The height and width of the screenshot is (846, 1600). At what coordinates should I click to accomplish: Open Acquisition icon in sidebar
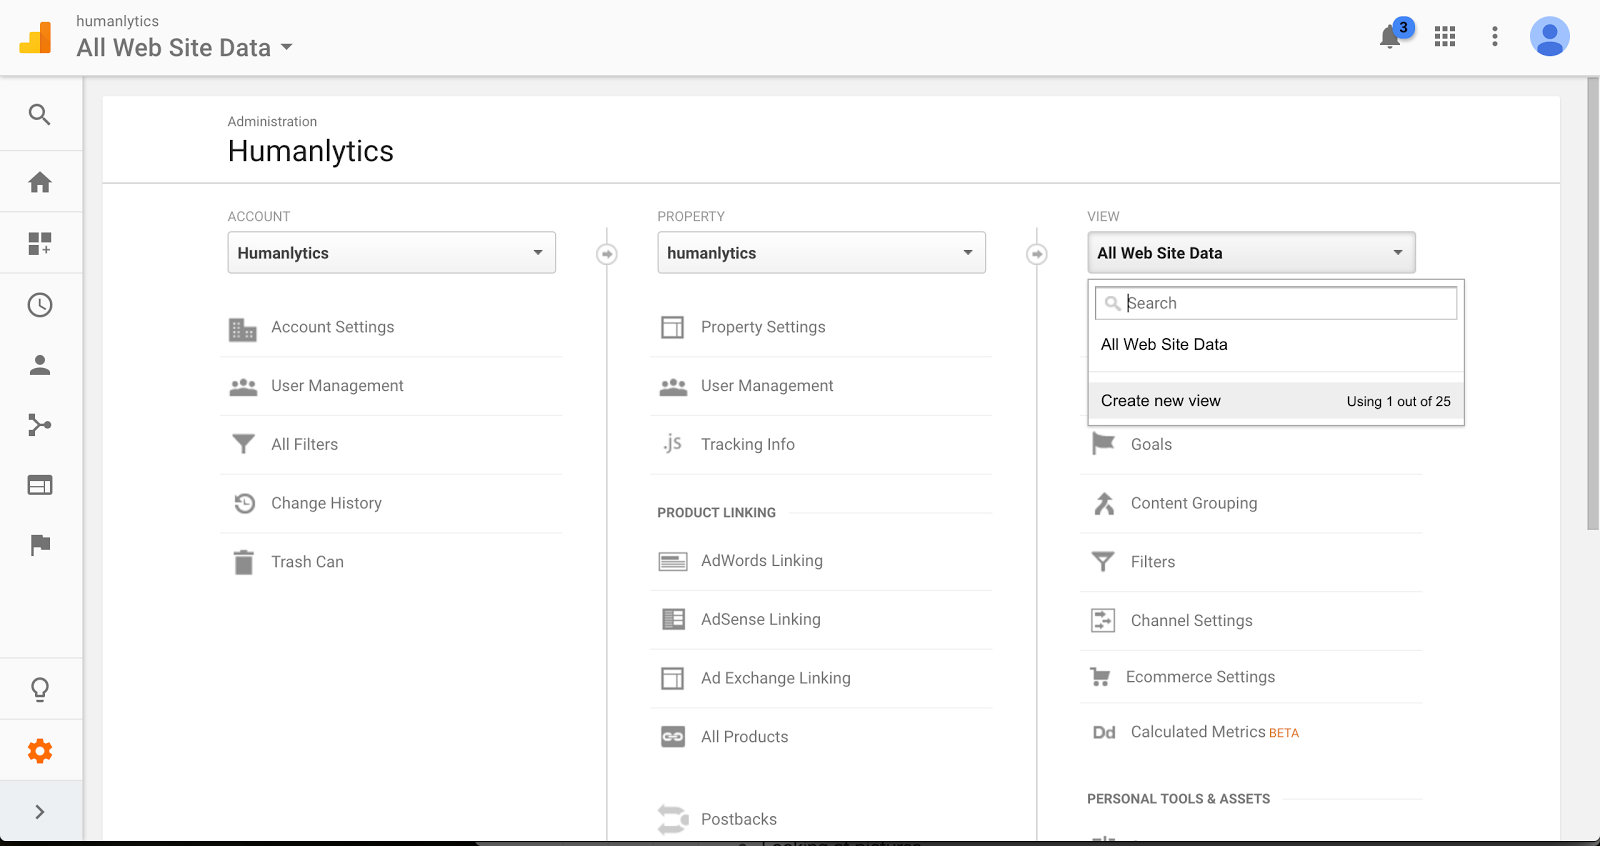pyautogui.click(x=40, y=425)
